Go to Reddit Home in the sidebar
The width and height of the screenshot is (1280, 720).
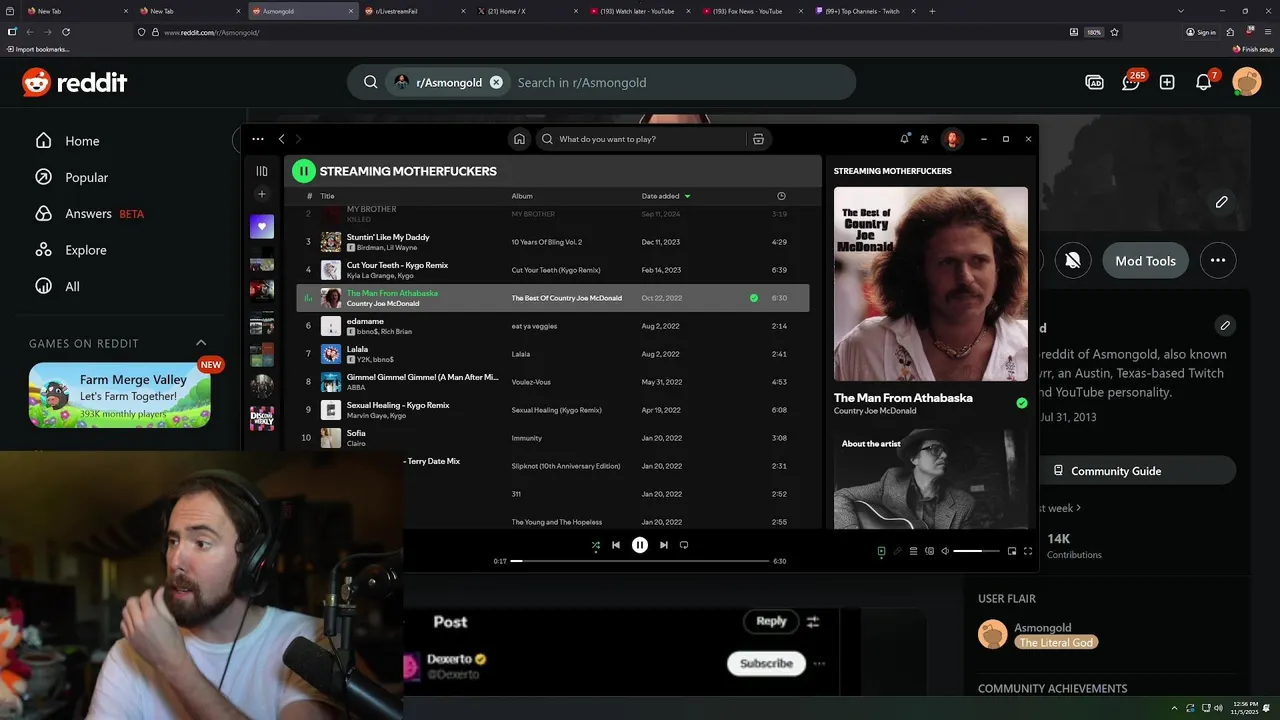[x=82, y=141]
